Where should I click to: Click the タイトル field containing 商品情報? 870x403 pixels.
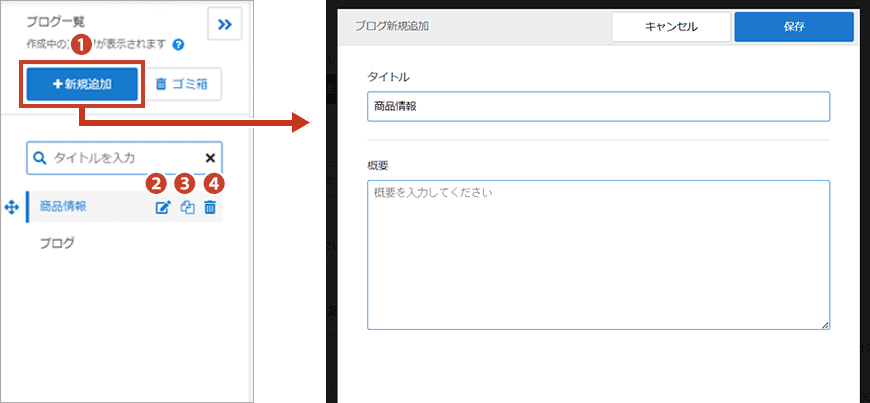598,106
